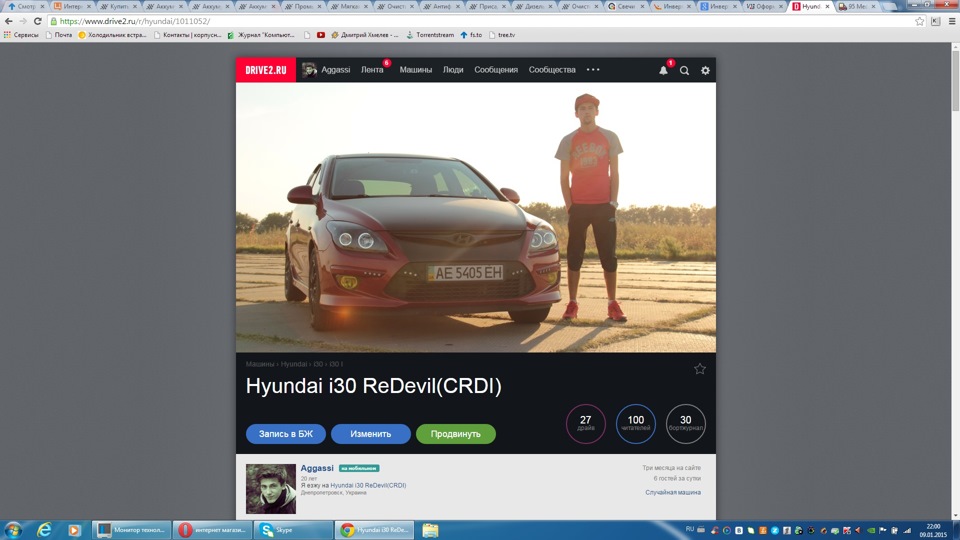
Task: Close the active Hyundai browser tab
Action: tap(827, 6)
